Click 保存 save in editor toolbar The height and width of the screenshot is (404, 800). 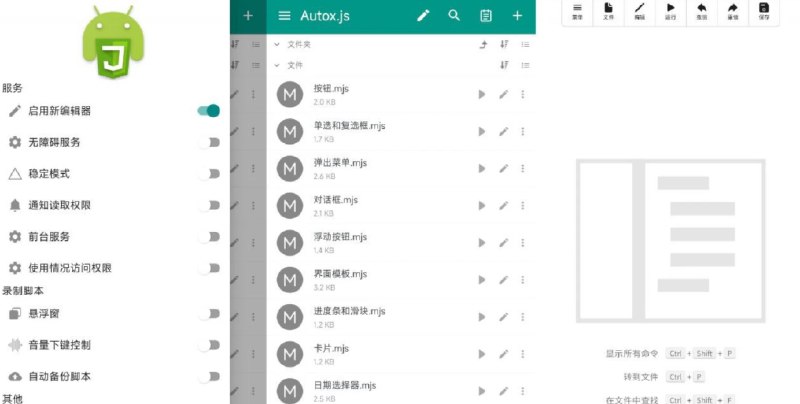coord(764,11)
